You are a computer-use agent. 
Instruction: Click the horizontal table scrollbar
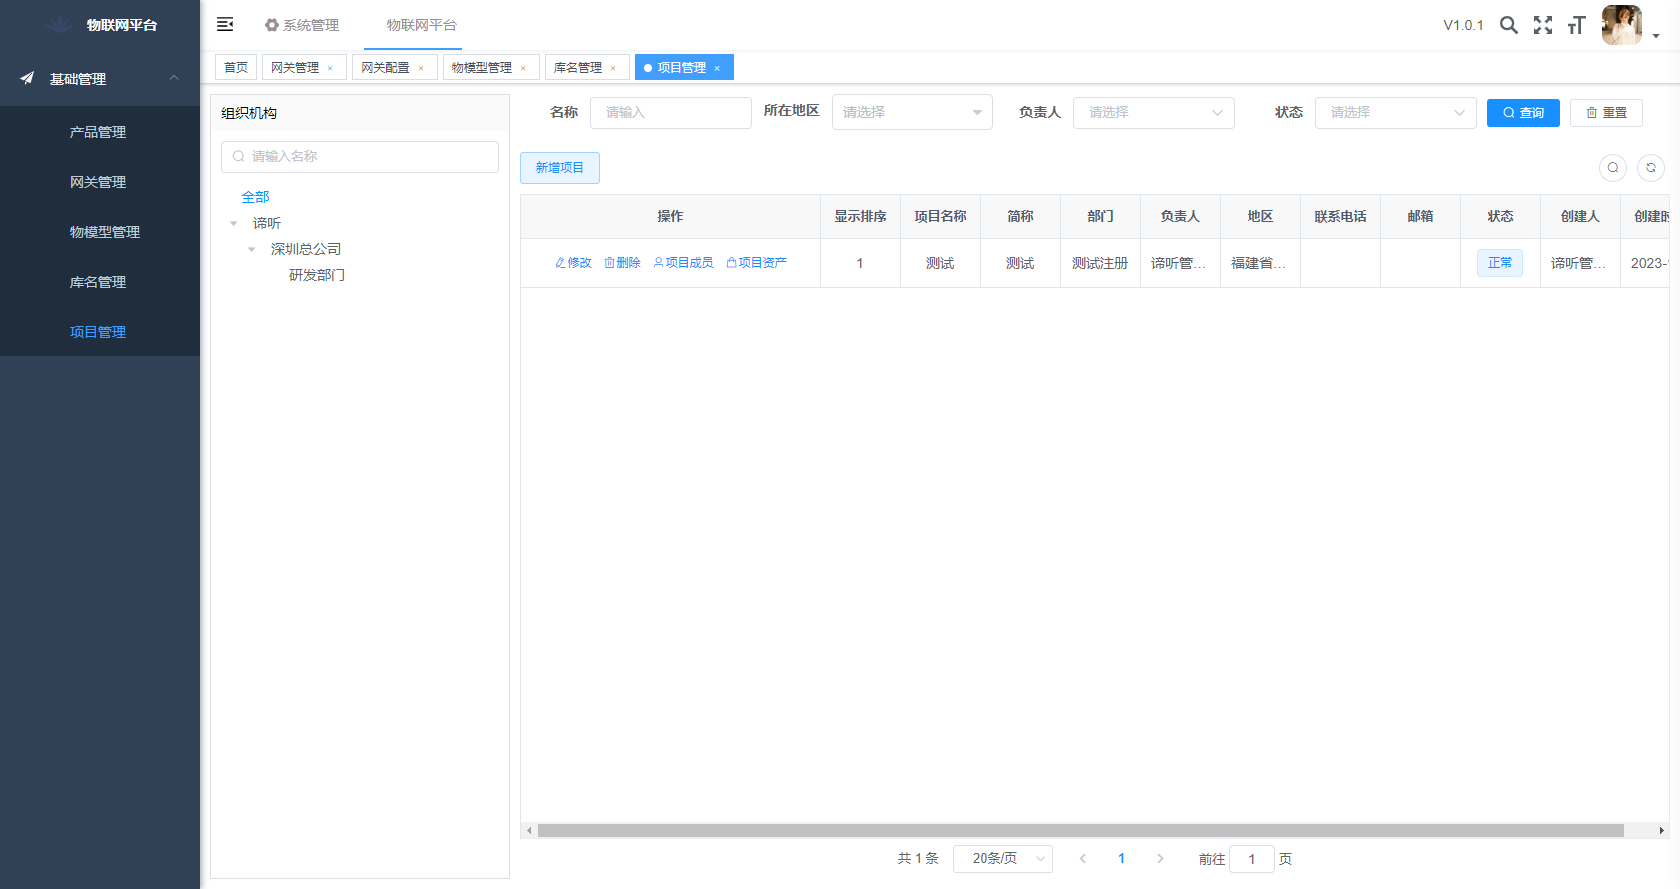pos(1080,830)
